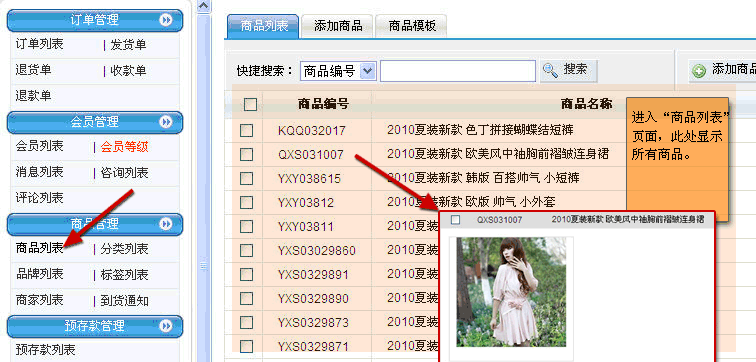This screenshot has width=756, height=362.
Task: Open the 收款单 link
Action: click(x=128, y=71)
